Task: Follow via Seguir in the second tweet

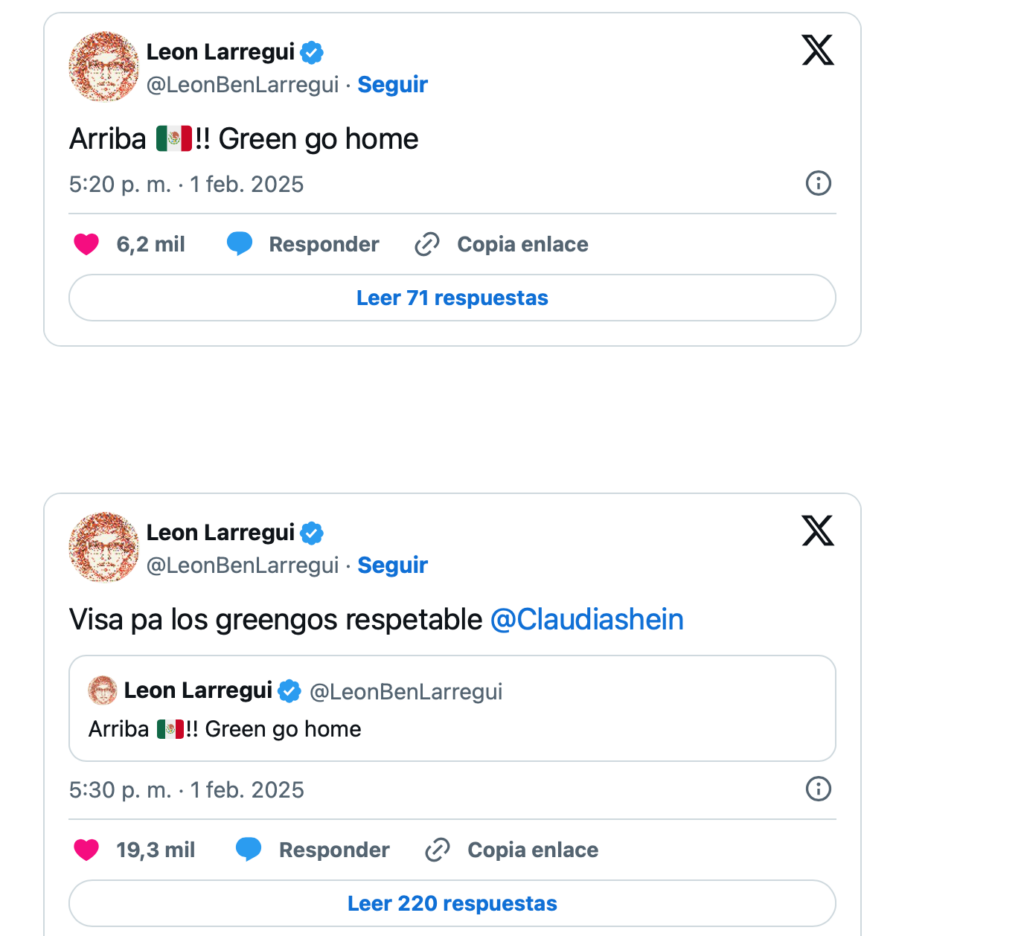Action: tap(392, 565)
